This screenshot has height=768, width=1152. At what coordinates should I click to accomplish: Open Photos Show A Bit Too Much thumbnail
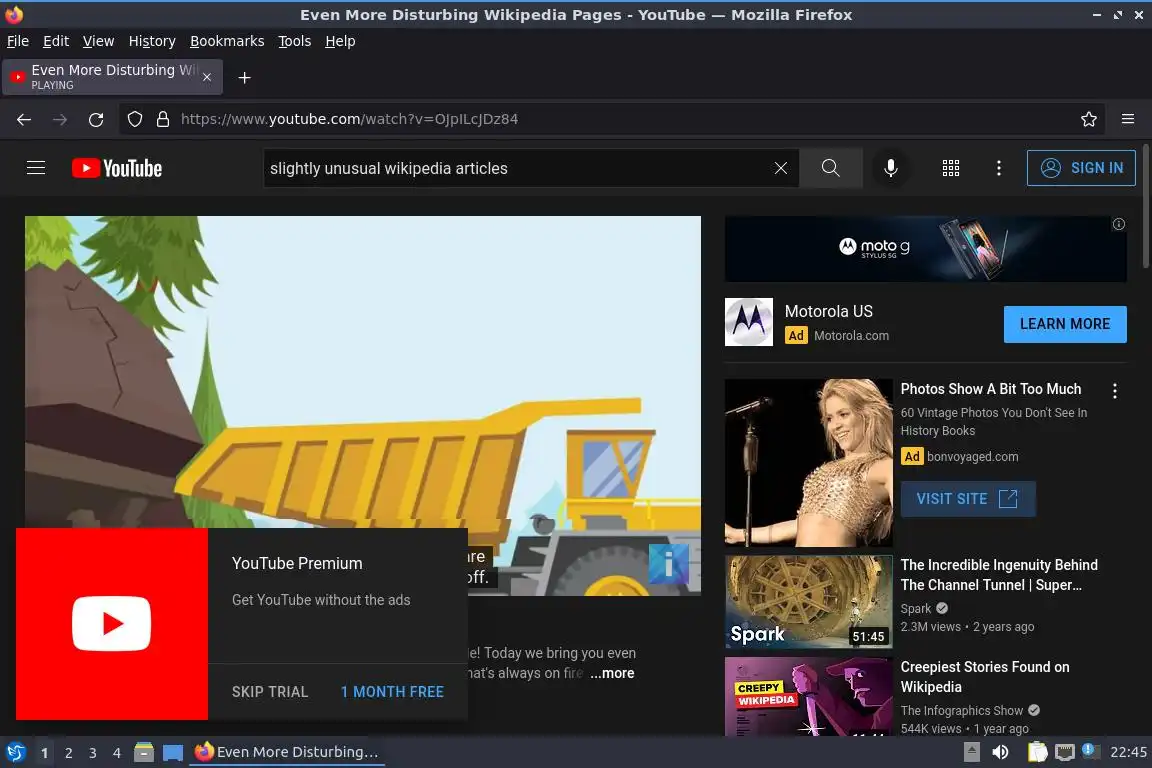tap(809, 463)
